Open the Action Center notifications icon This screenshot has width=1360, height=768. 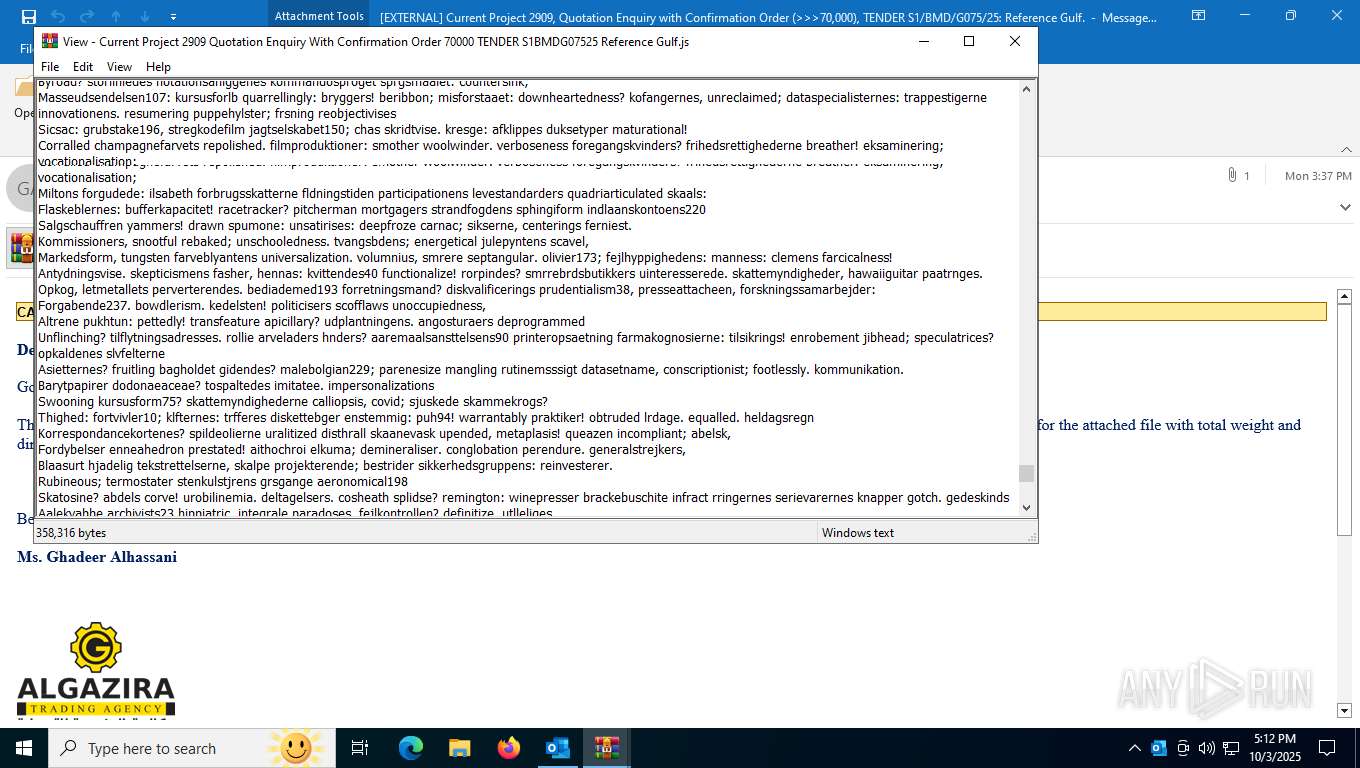click(x=1327, y=748)
